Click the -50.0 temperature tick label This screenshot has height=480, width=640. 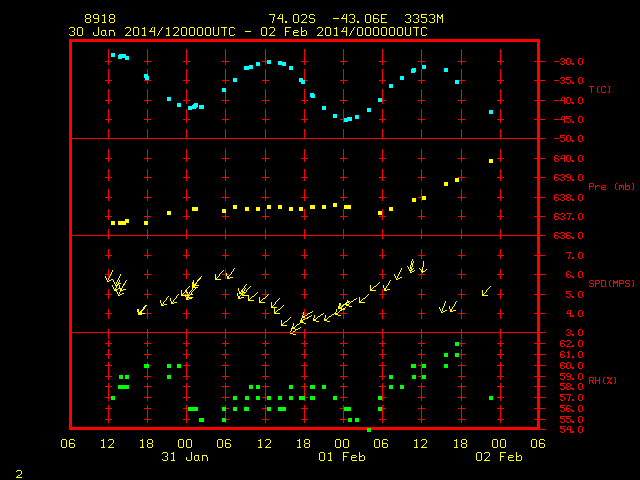568,139
